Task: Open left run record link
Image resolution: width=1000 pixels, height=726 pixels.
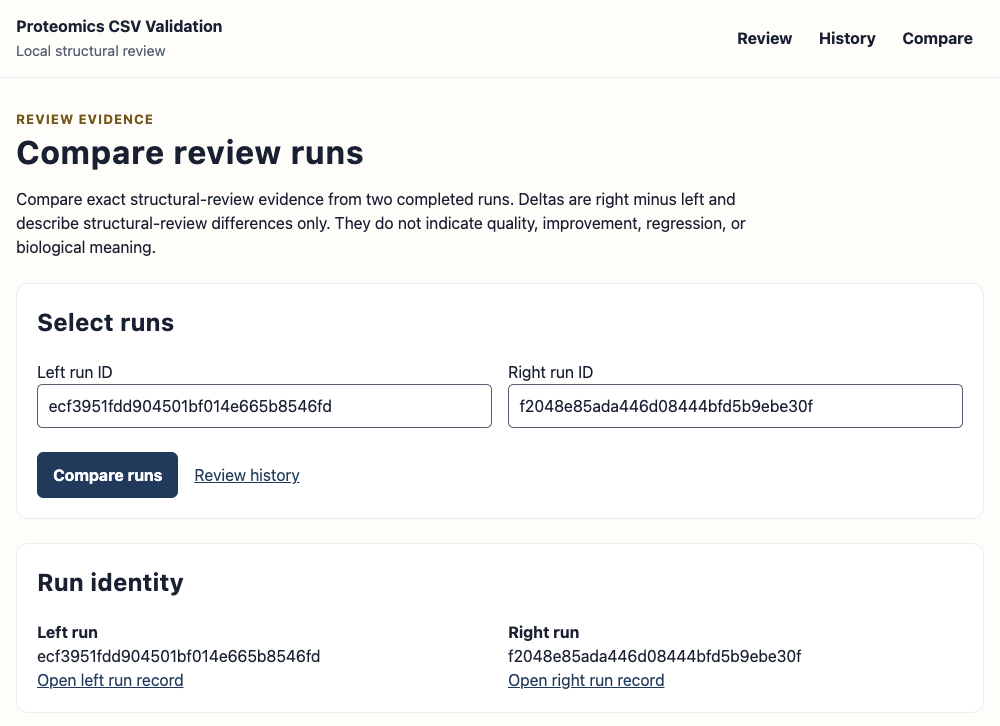Action: click(110, 680)
